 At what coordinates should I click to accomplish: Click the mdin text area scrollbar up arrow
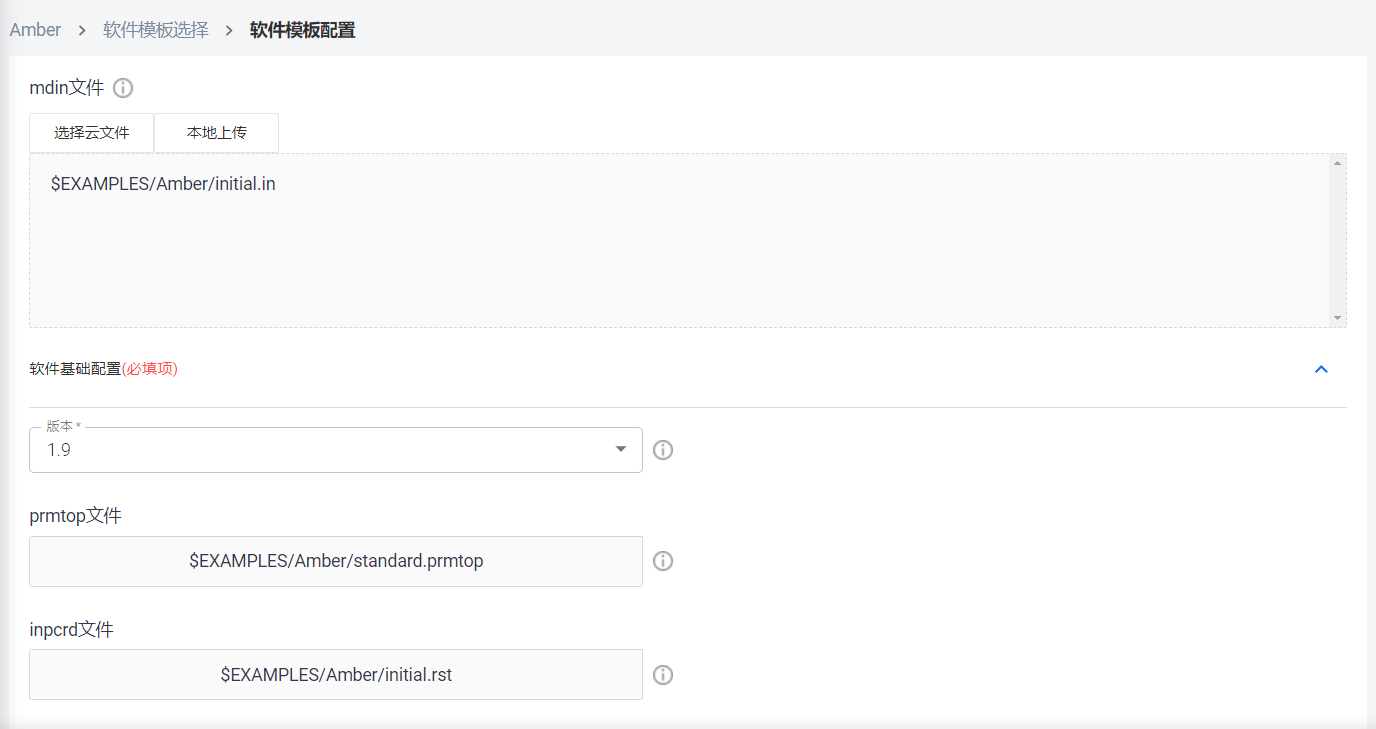tap(1337, 162)
